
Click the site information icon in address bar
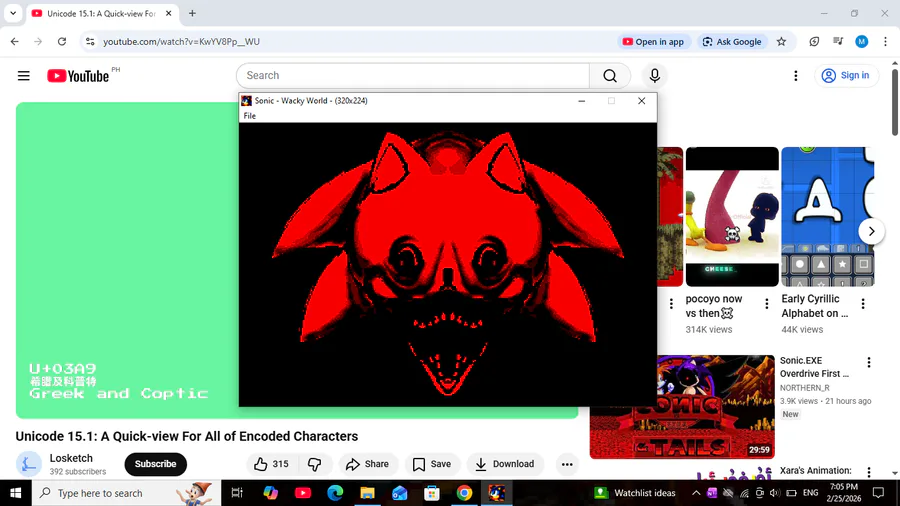[x=90, y=41]
